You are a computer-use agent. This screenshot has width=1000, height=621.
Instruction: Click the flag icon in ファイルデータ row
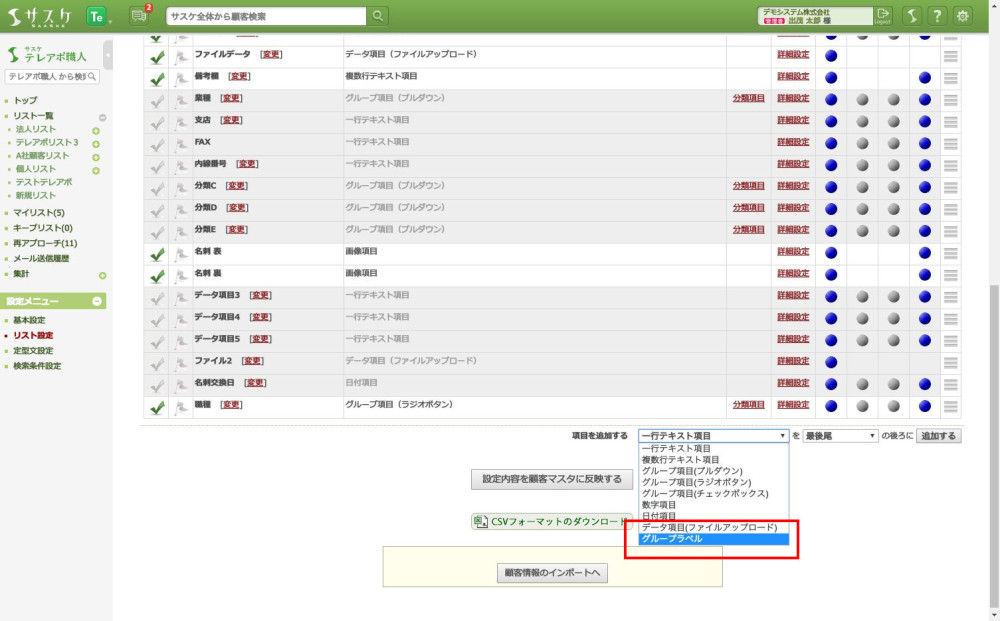[182, 55]
